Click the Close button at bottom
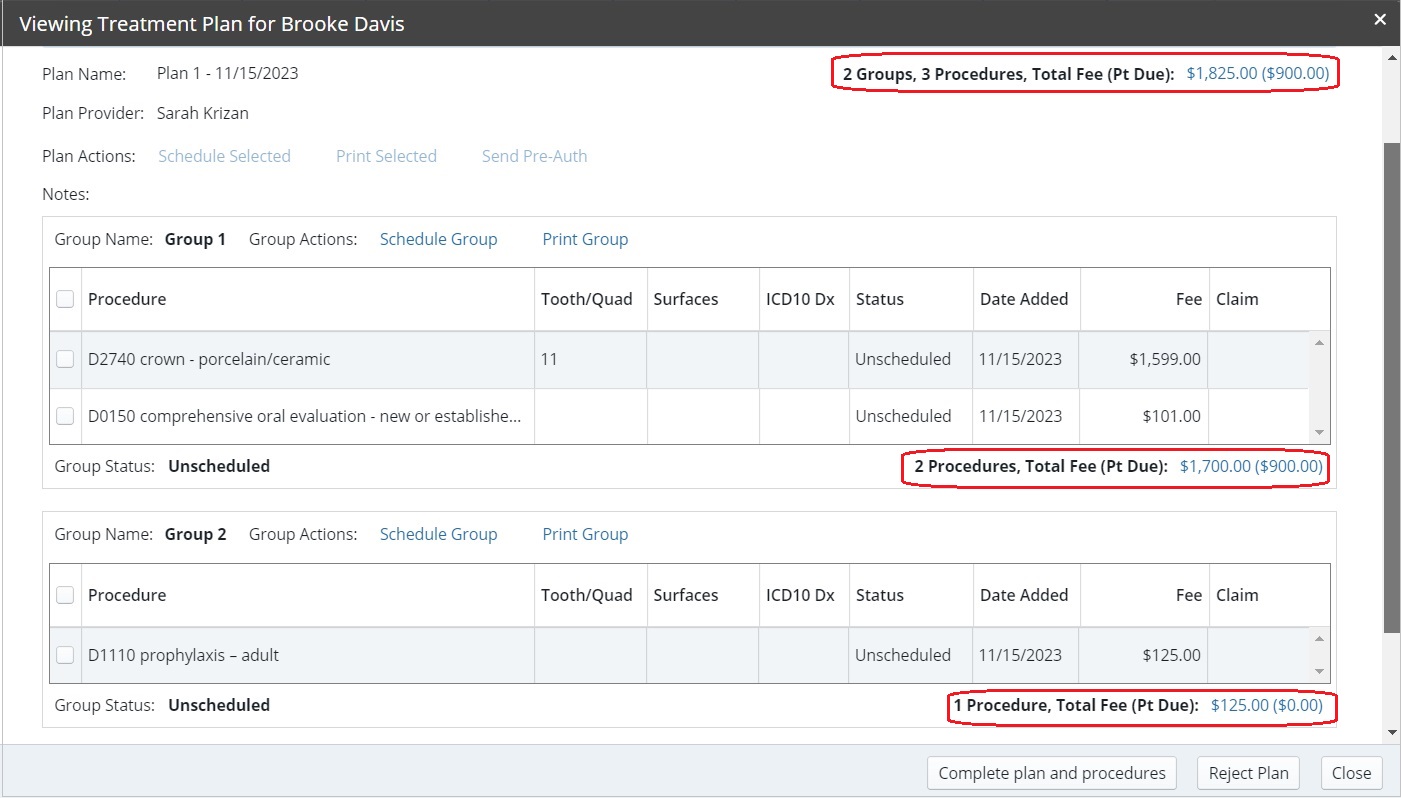Viewport: 1401px width, 798px height. coord(1351,773)
